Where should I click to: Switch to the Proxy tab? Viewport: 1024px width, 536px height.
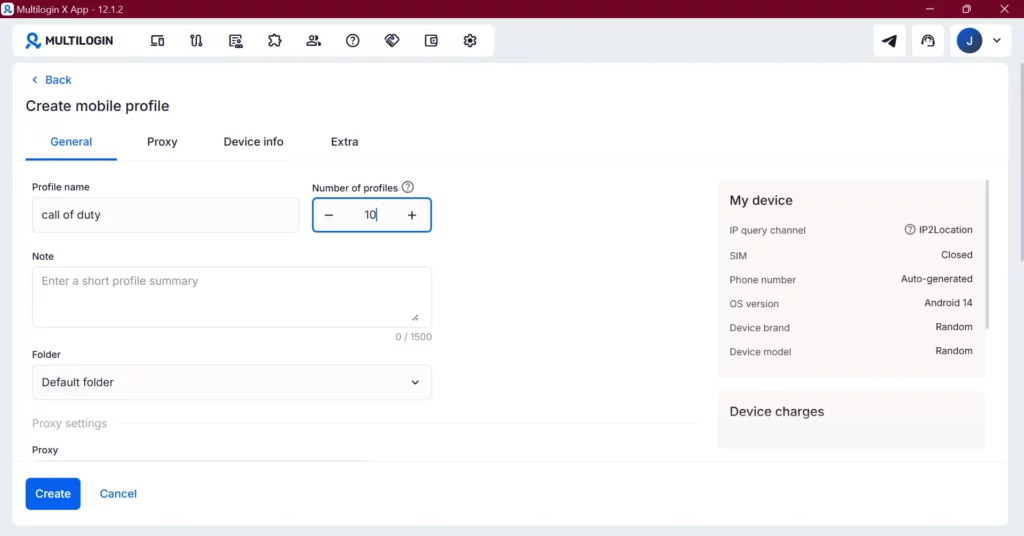coord(162,142)
